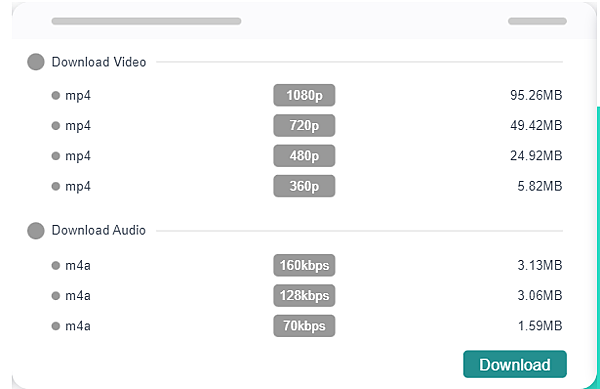
Task: Click the long gray title placeholder bar
Action: (147, 21)
